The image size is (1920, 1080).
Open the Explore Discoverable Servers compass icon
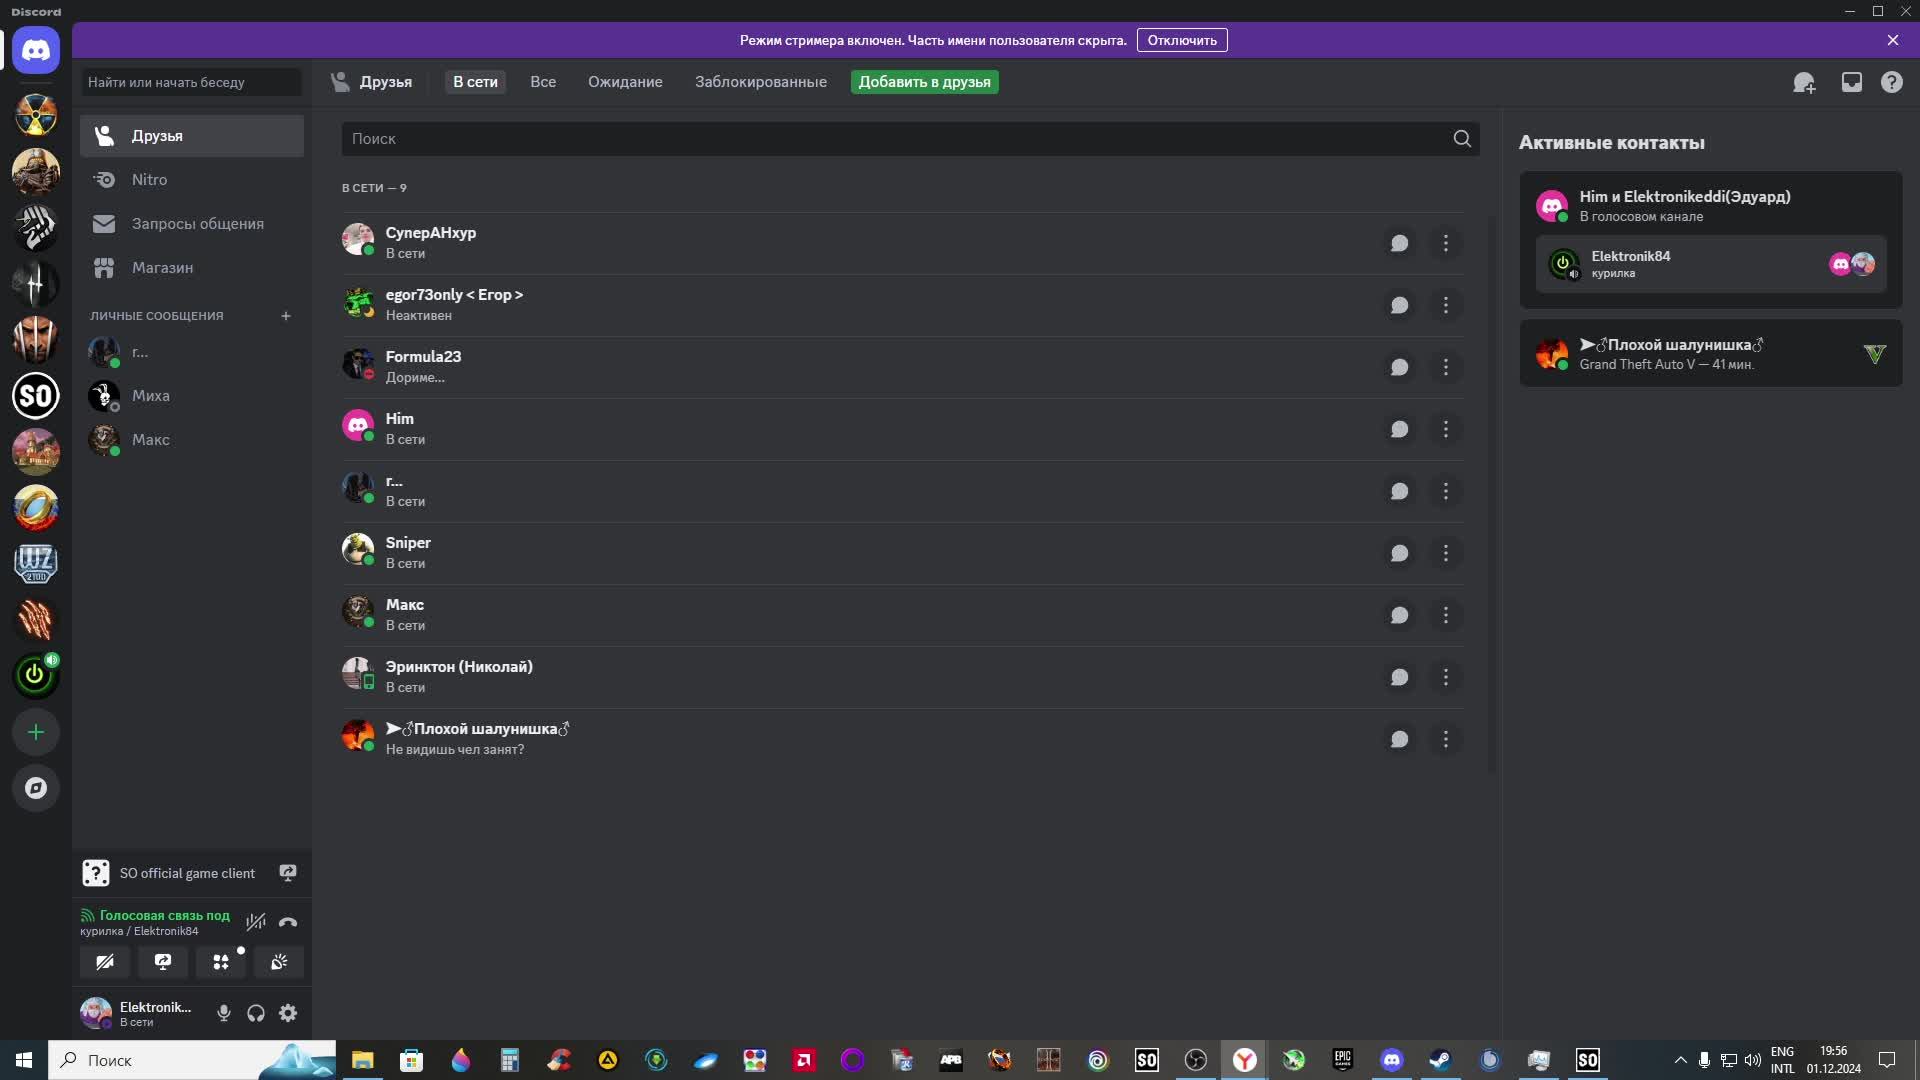(x=36, y=788)
